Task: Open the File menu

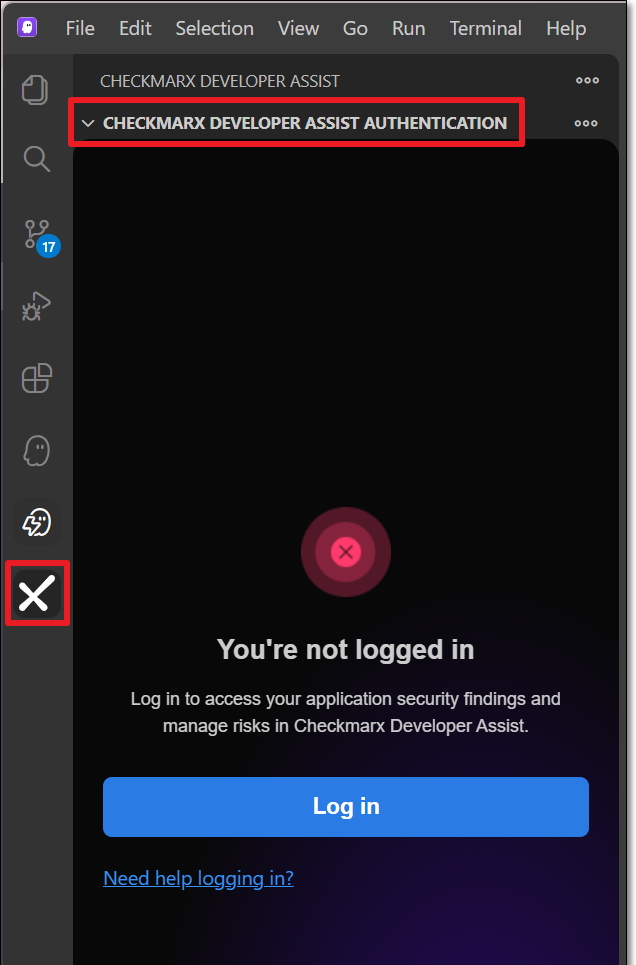Action: (80, 28)
